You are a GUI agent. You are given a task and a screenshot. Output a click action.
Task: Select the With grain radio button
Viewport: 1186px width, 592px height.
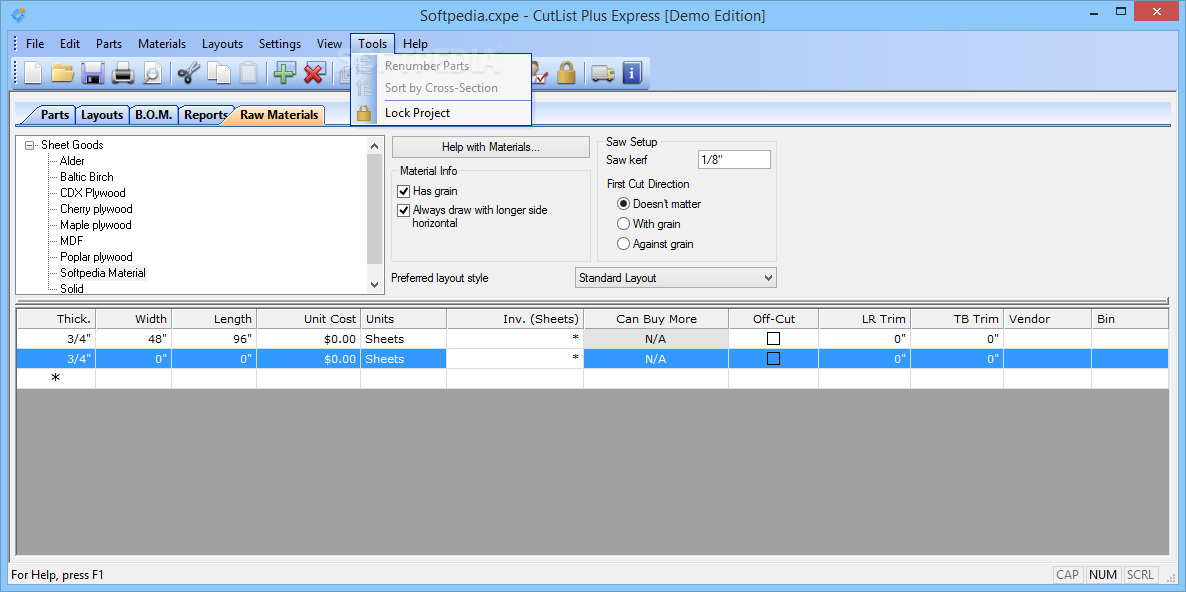pyautogui.click(x=623, y=224)
